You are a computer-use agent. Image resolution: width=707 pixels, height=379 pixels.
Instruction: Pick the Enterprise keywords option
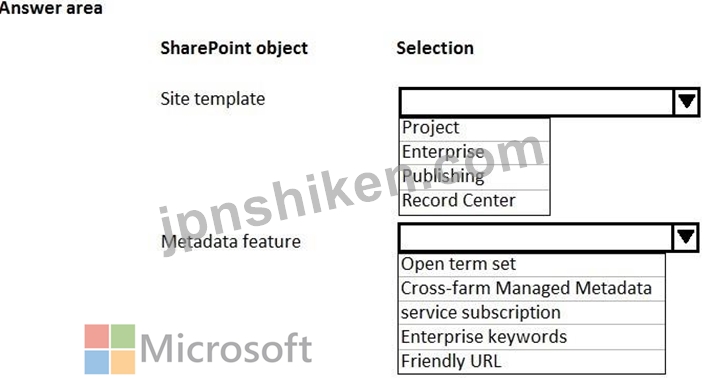coord(532,337)
